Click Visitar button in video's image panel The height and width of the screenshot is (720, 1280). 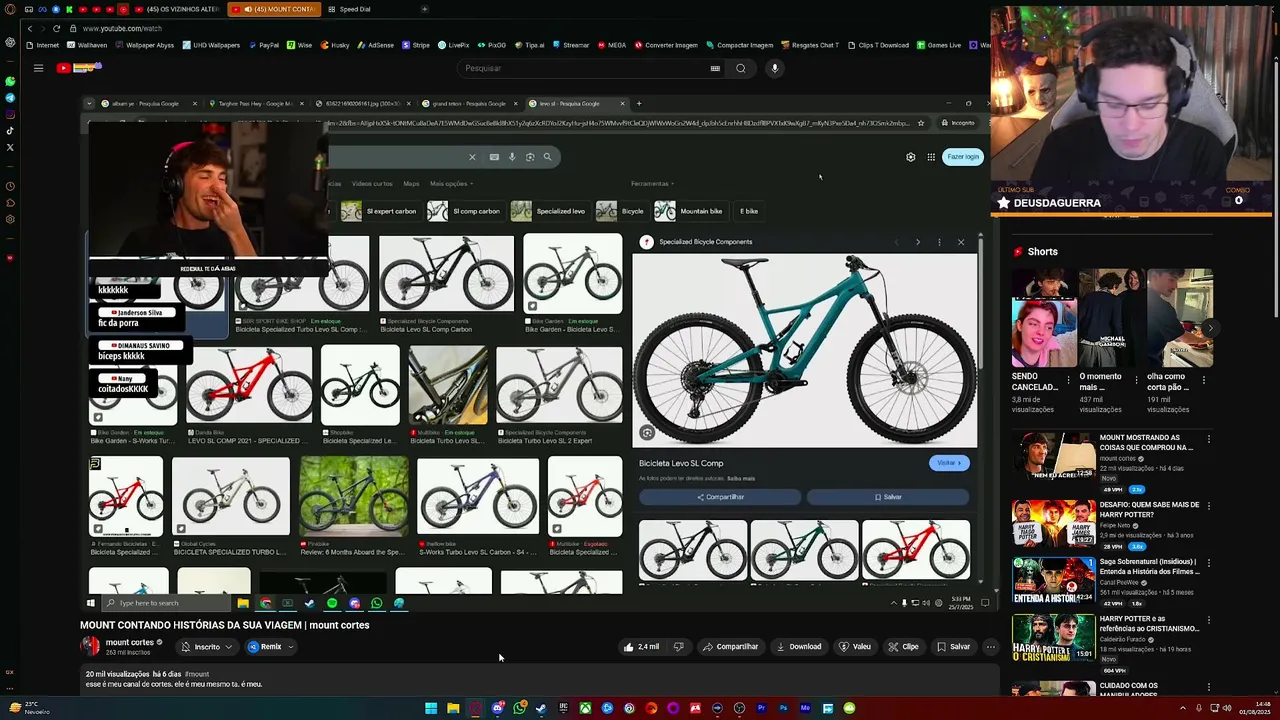[x=949, y=463]
